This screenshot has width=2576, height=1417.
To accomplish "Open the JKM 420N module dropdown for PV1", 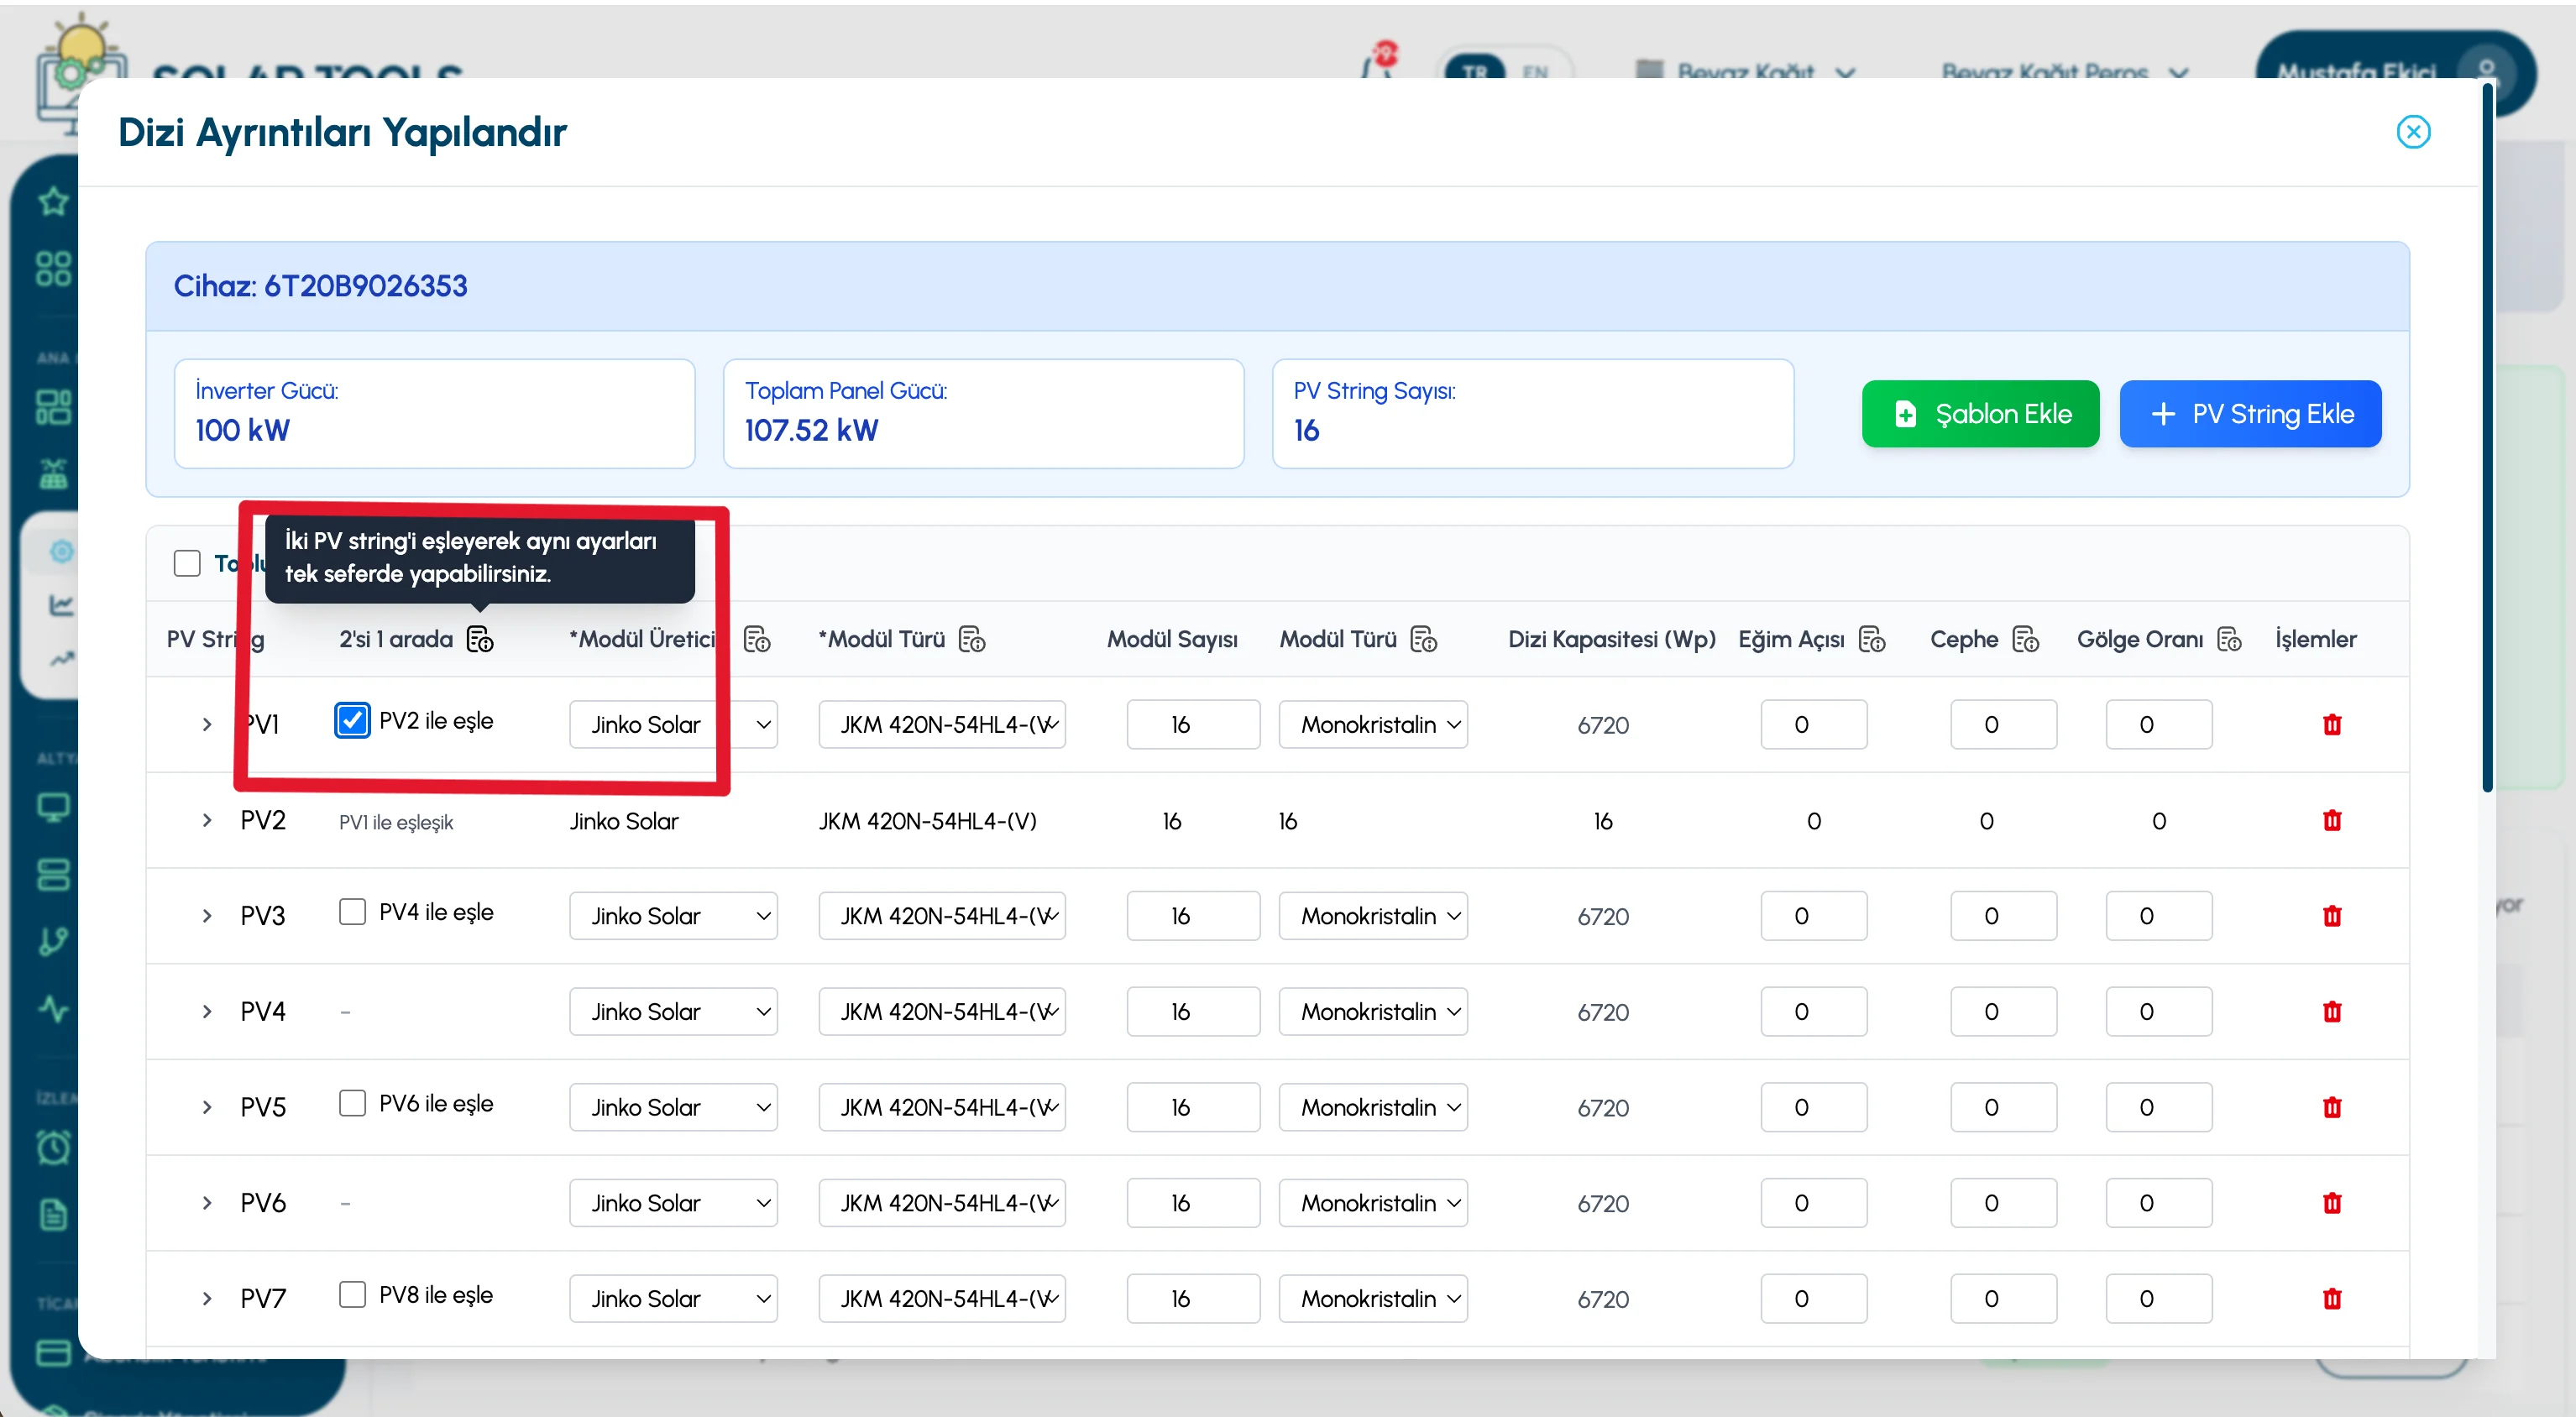I will [x=942, y=724].
